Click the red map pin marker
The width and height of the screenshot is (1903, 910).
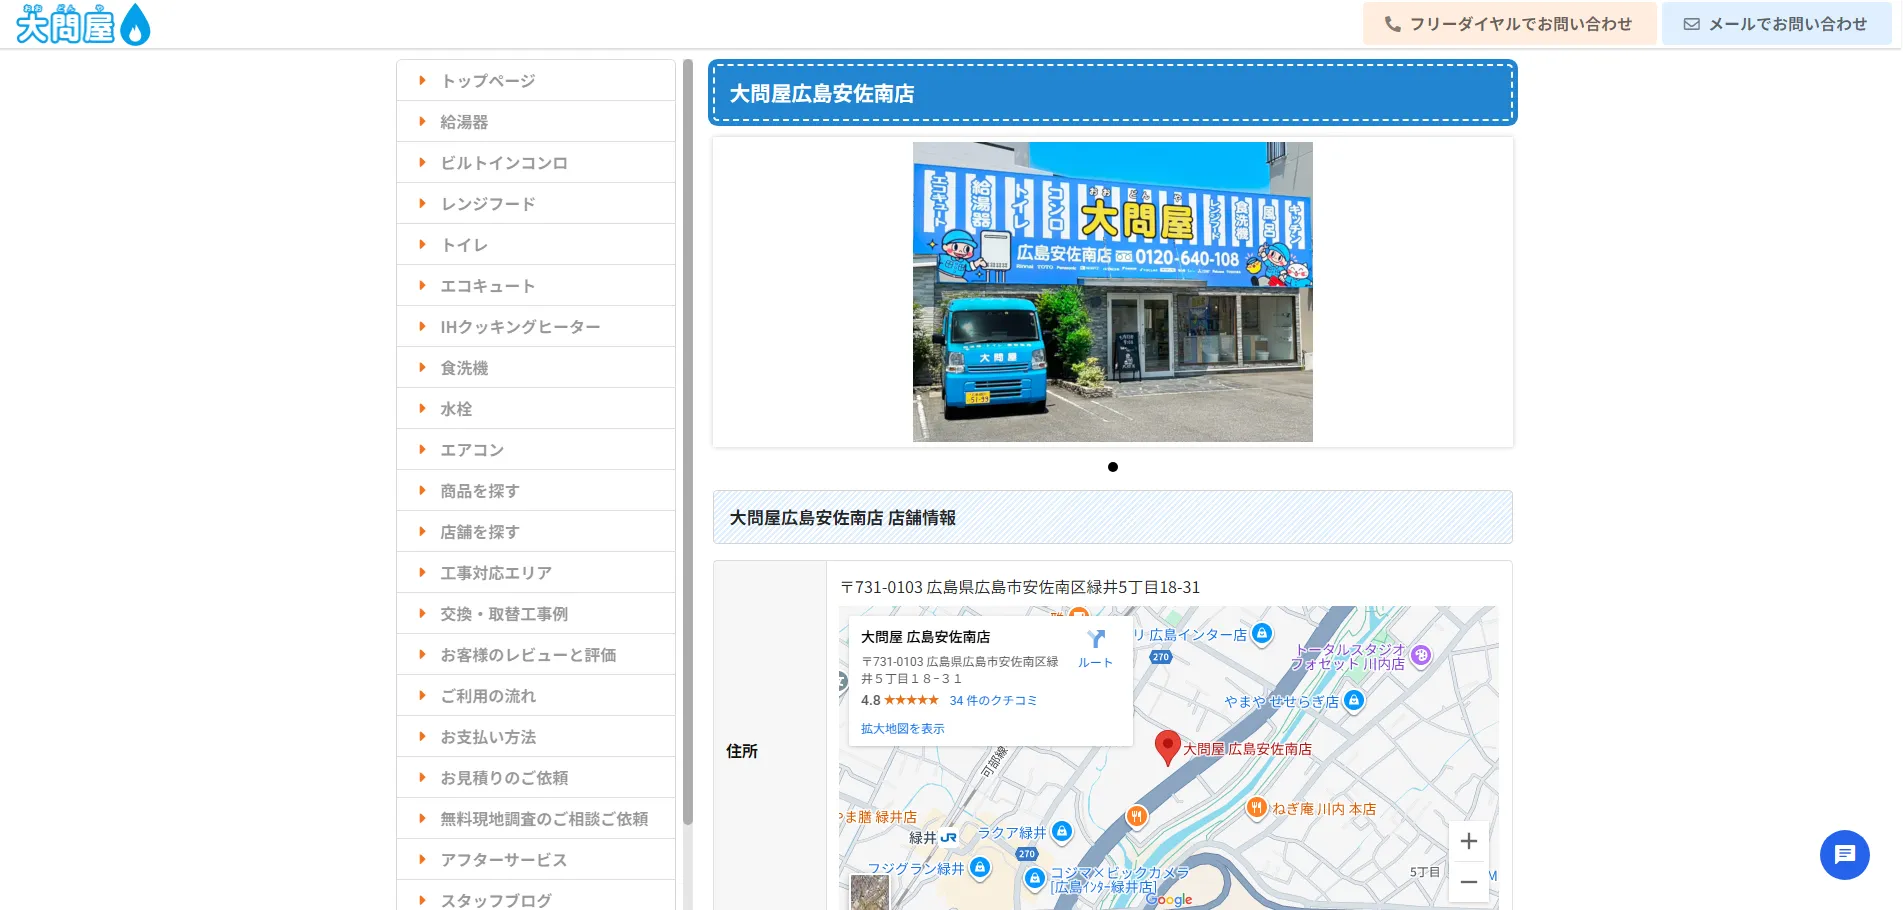tap(1166, 747)
